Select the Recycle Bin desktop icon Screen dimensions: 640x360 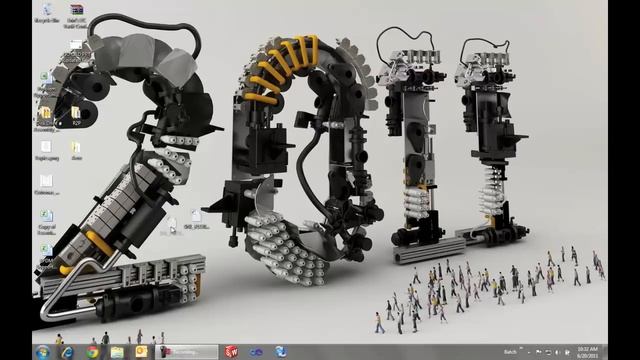tap(47, 13)
